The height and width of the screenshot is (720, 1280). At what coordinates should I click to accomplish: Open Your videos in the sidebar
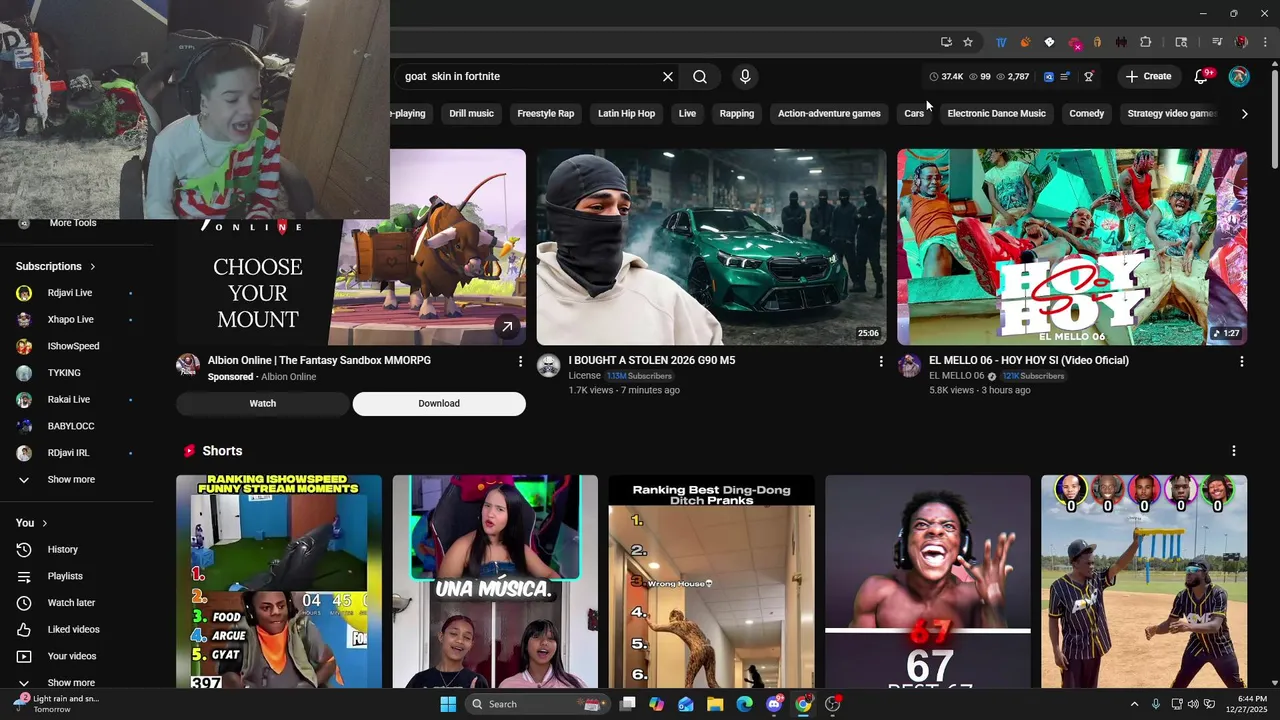click(72, 656)
